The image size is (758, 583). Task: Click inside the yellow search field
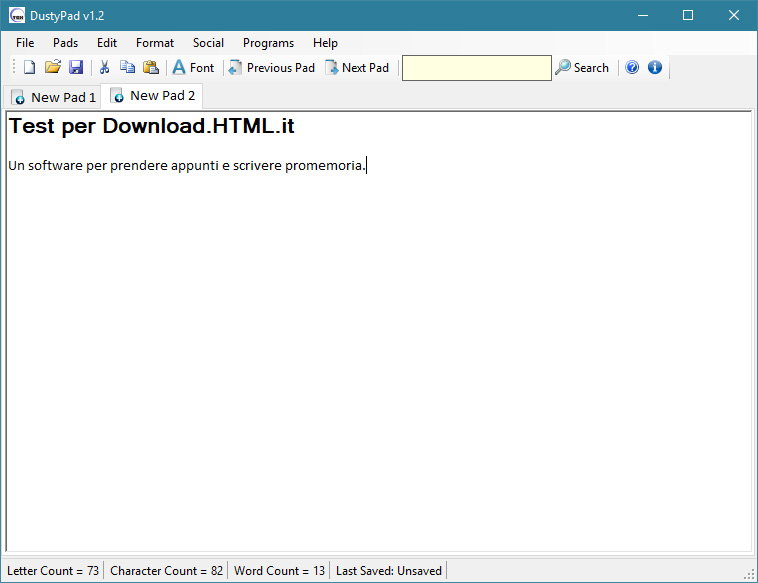tap(476, 68)
